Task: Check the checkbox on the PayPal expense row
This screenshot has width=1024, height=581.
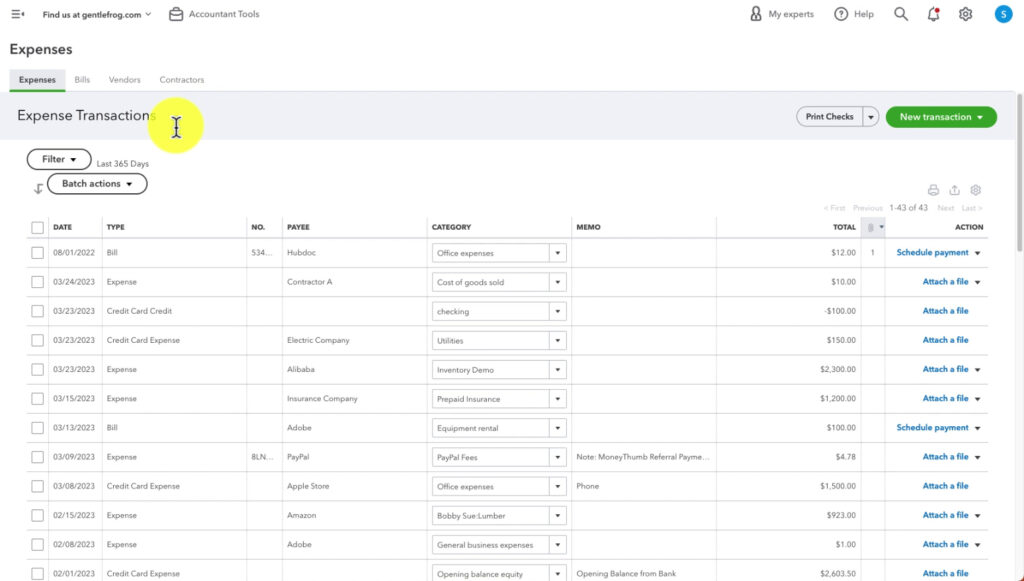Action: click(36, 456)
